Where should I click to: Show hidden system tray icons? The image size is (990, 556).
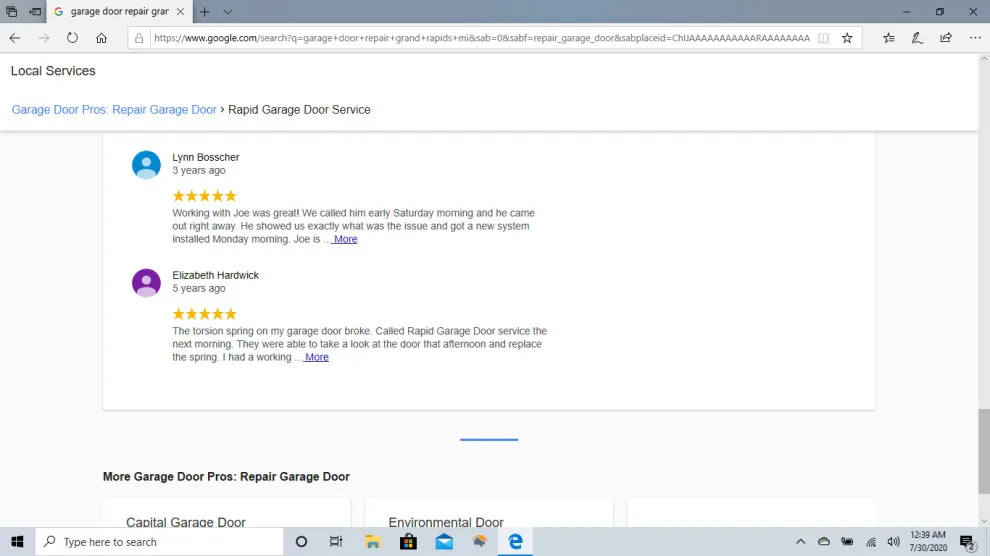click(801, 541)
